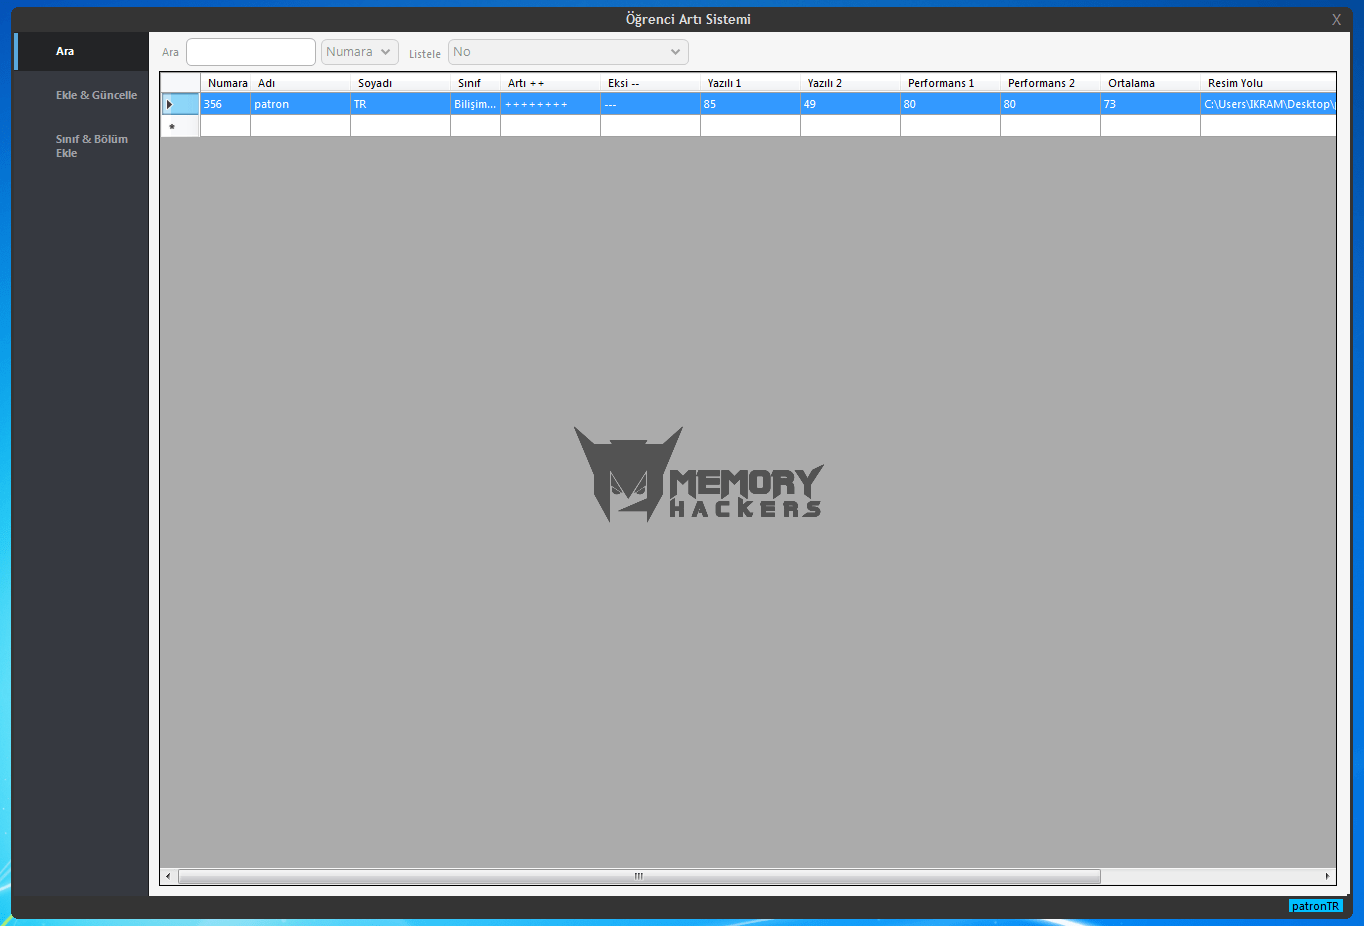Sort by the Numara column header
Image resolution: width=1364 pixels, height=926 pixels.
226,83
